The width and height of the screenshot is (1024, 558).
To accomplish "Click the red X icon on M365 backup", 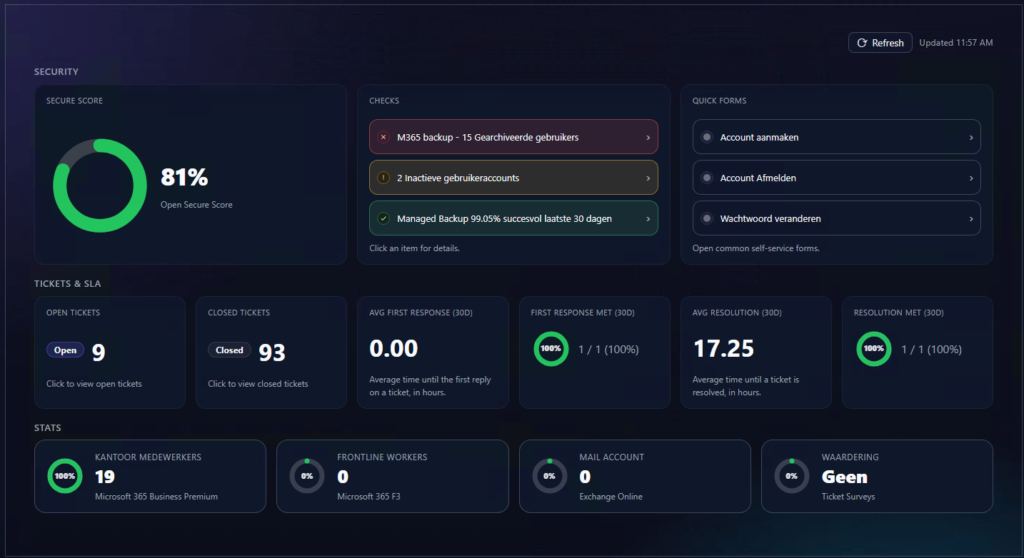I will (383, 137).
